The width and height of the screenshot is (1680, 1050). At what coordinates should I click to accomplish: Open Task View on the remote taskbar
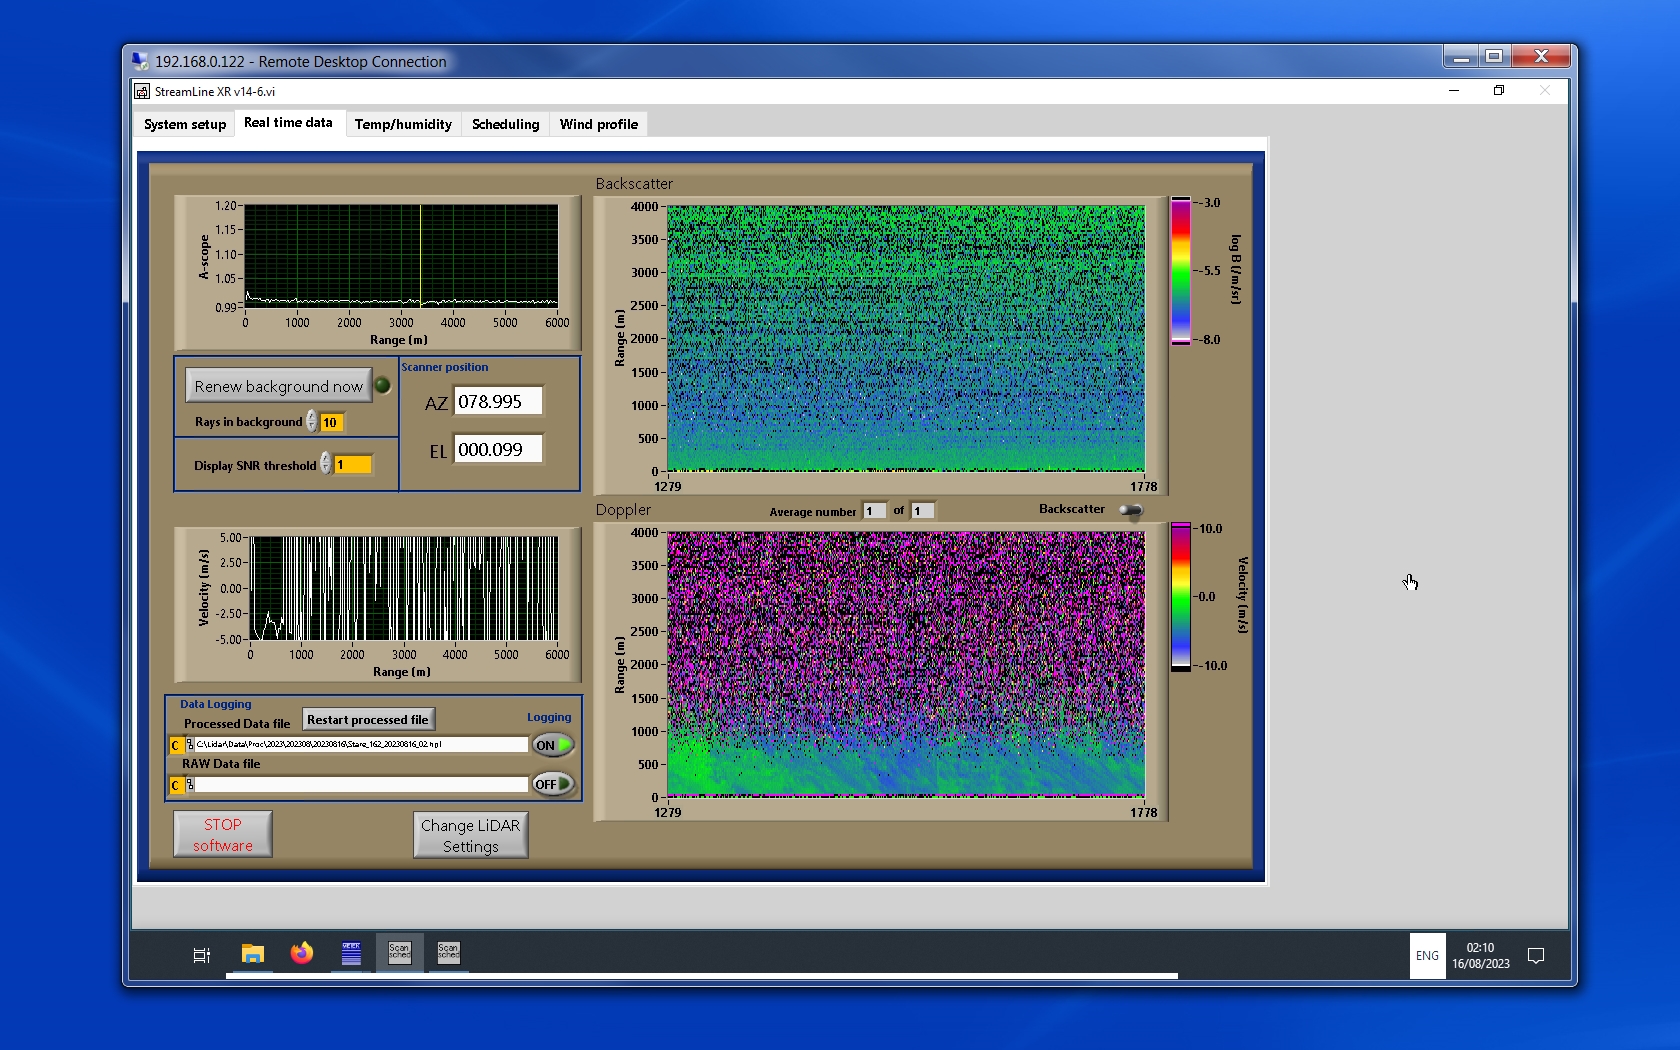(201, 955)
